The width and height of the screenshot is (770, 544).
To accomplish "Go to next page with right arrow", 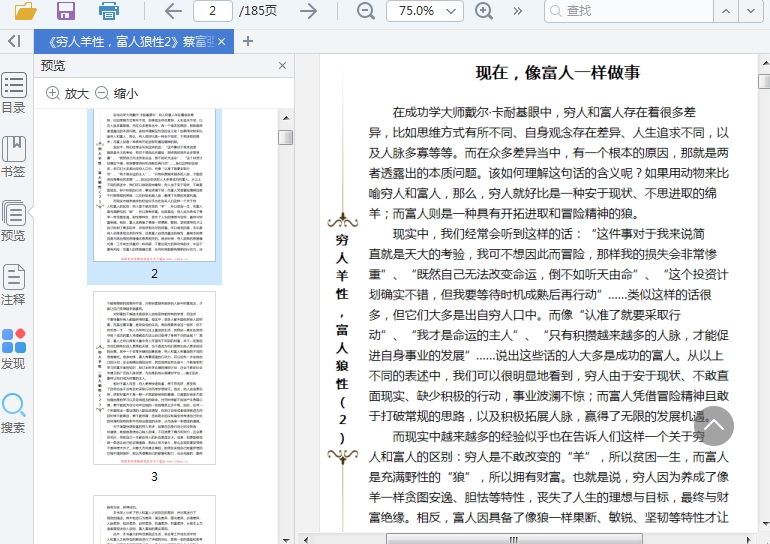I will (x=308, y=11).
